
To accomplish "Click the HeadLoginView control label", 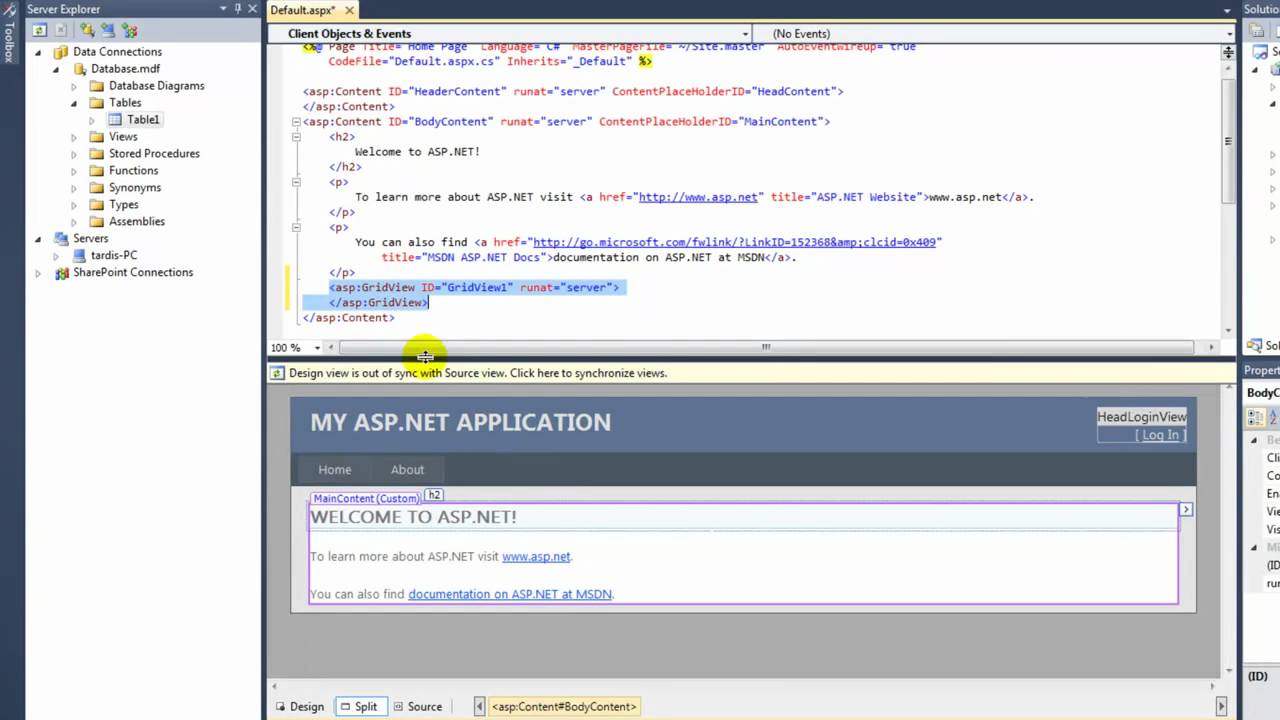I will click(x=1141, y=417).
